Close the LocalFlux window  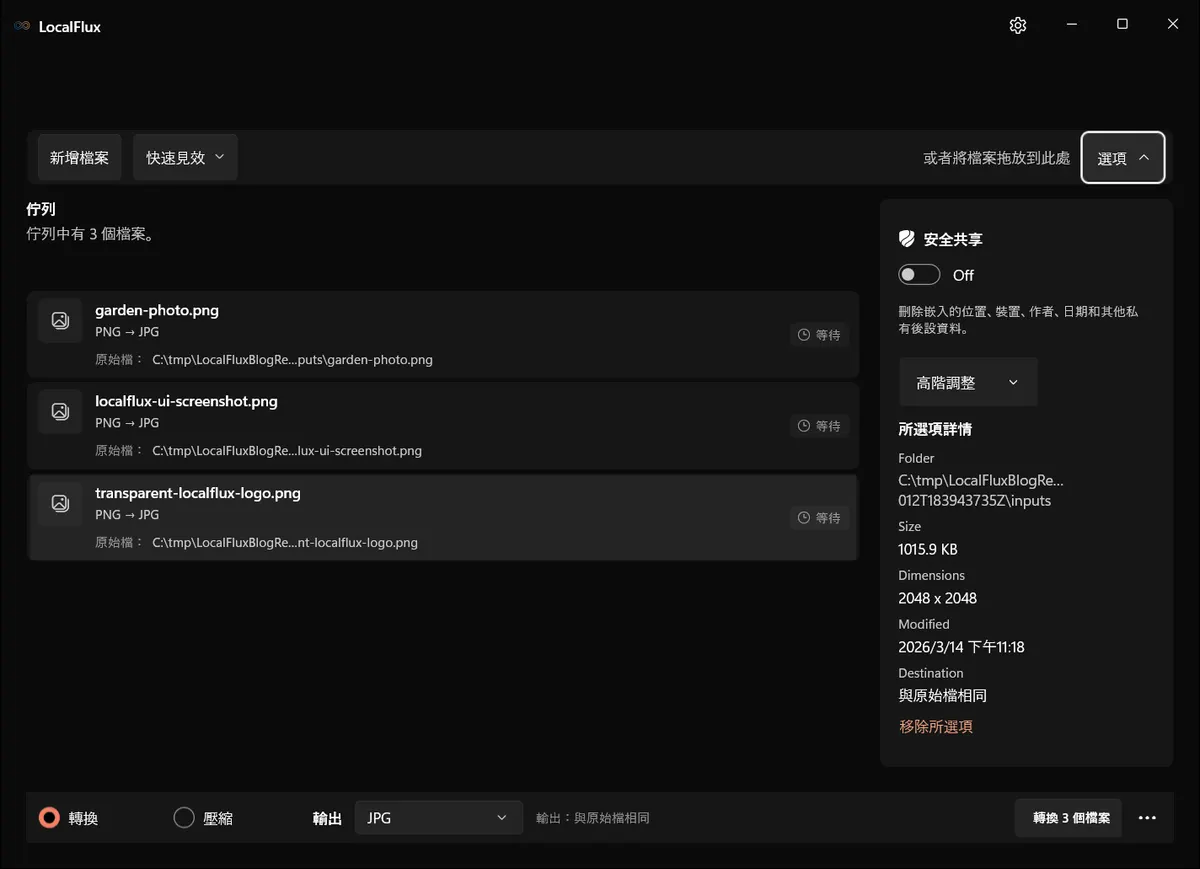click(x=1173, y=25)
